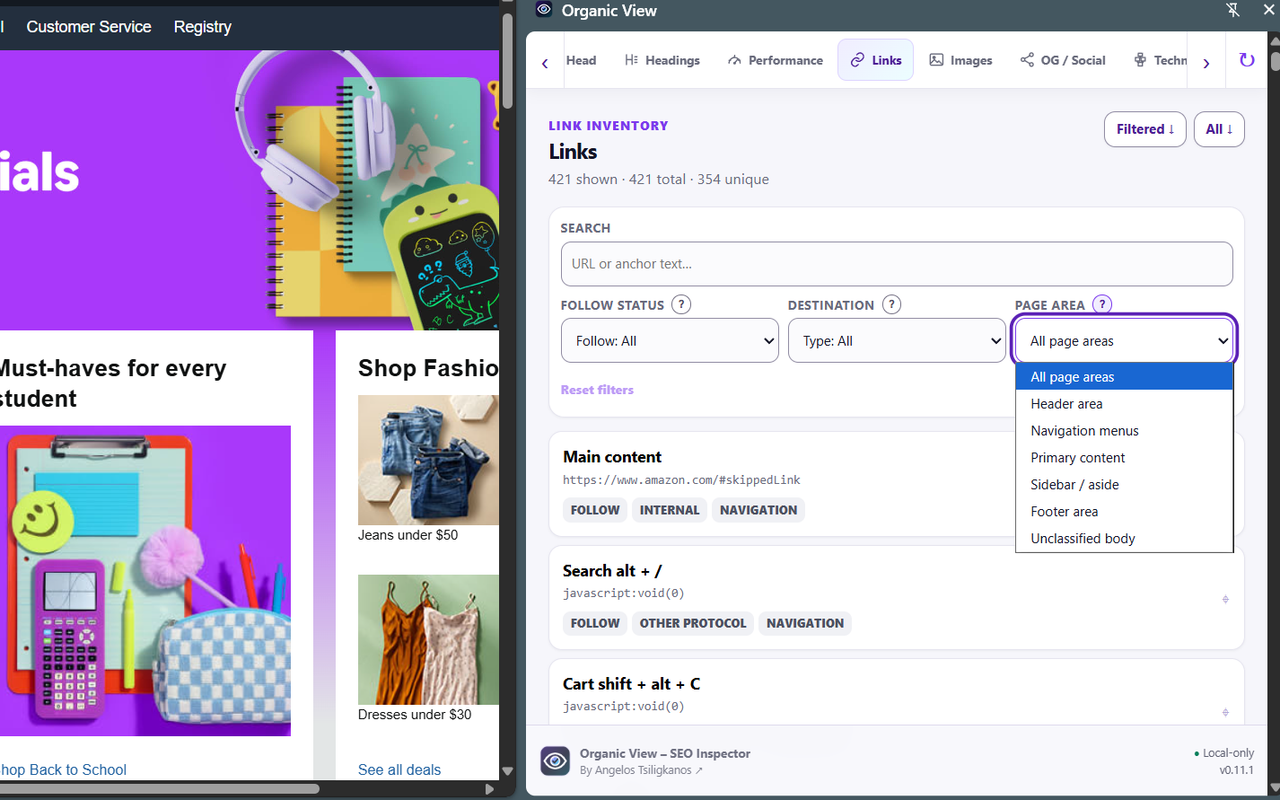The image size is (1280, 800).
Task: Click the left tab-scroll arrow
Action: pos(545,63)
